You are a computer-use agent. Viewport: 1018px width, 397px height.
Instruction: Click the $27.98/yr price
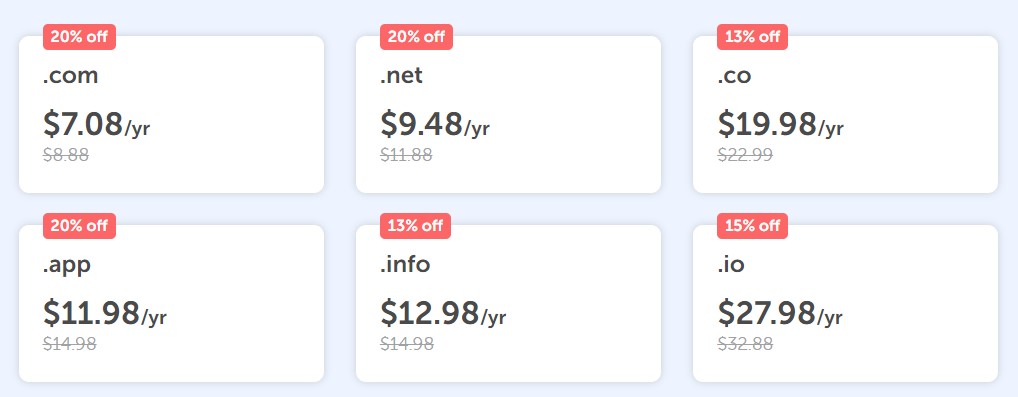click(x=780, y=313)
